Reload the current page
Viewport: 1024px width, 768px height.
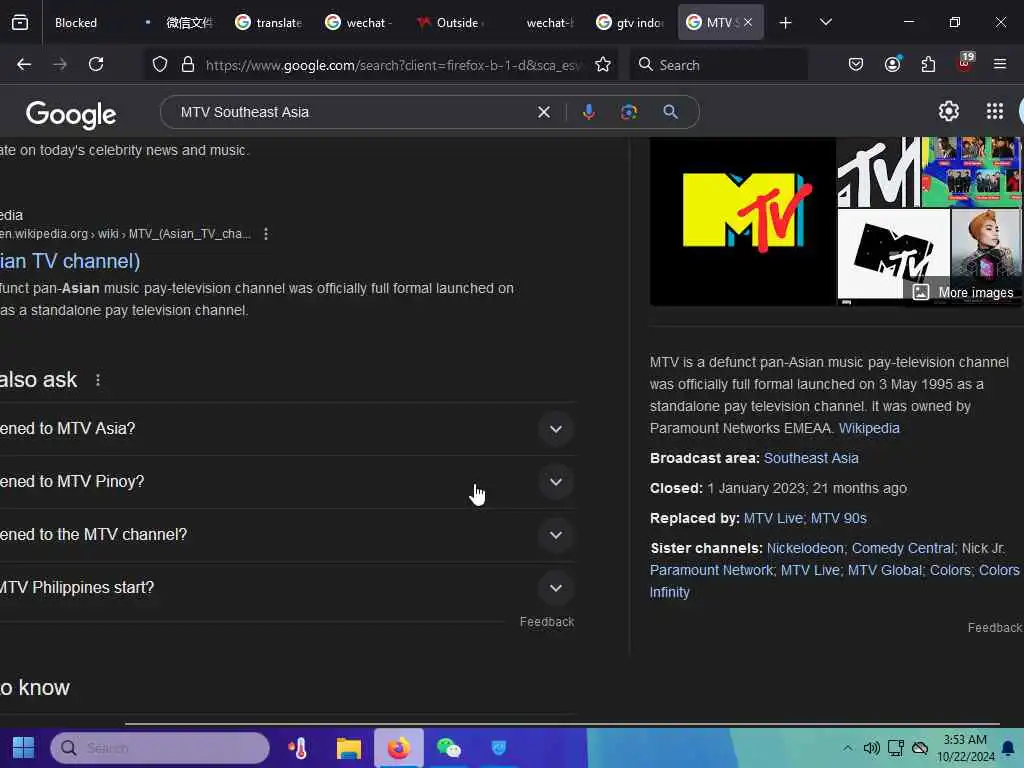[96, 64]
